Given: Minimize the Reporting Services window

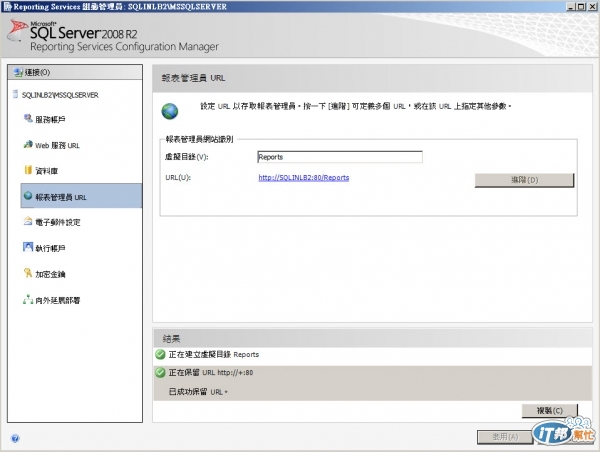Looking at the screenshot, I should point(571,7).
